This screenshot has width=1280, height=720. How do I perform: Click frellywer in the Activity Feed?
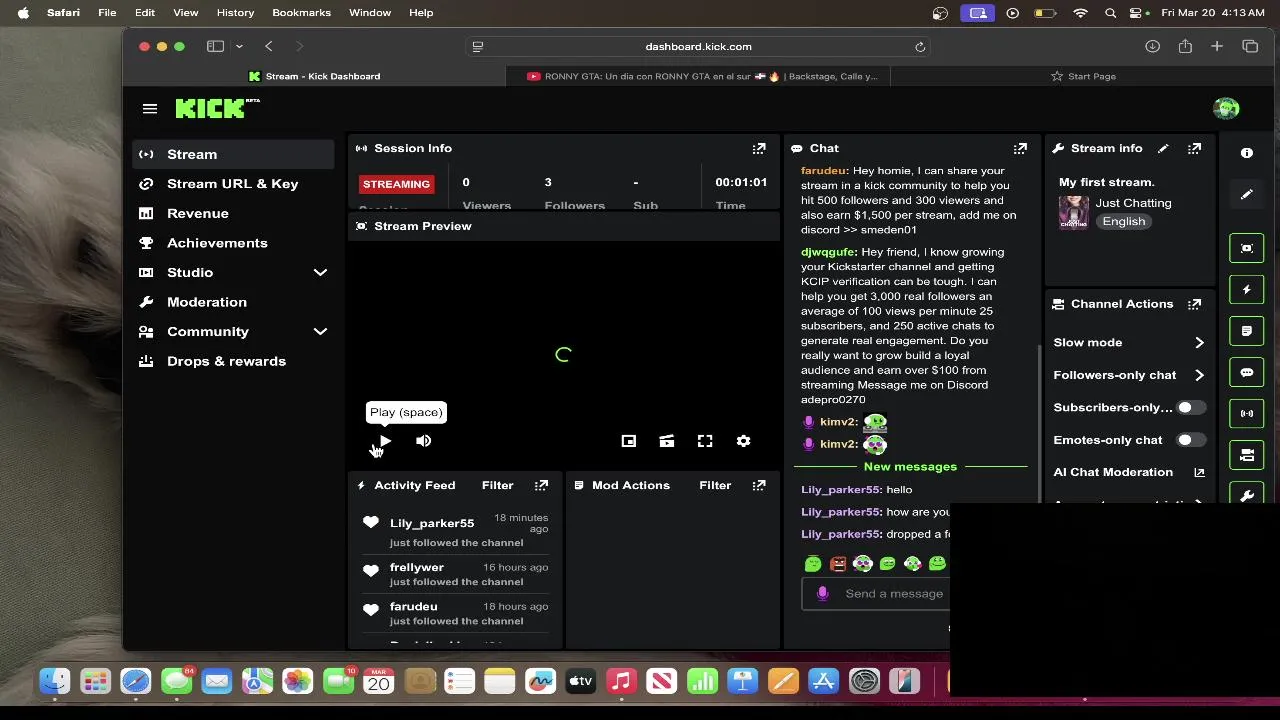coord(417,567)
